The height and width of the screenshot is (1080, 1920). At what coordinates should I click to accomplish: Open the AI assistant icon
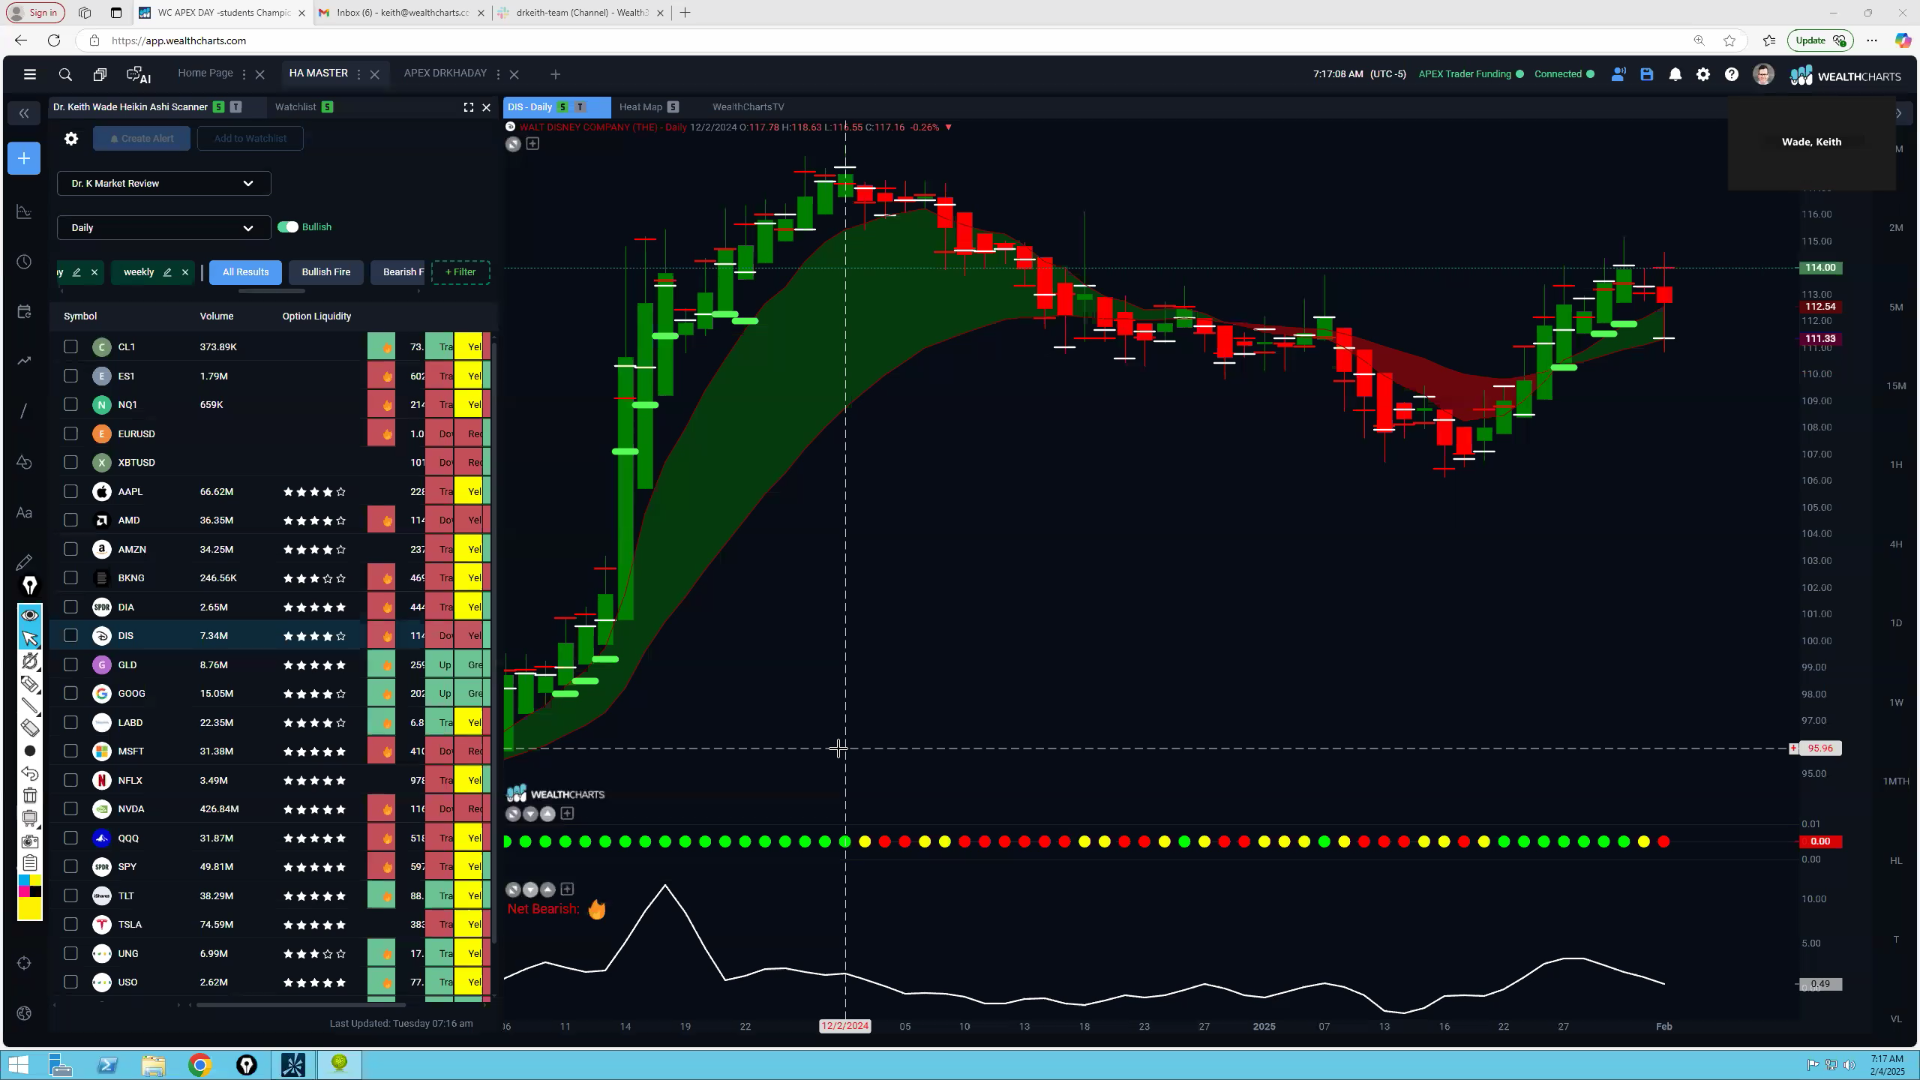click(138, 74)
